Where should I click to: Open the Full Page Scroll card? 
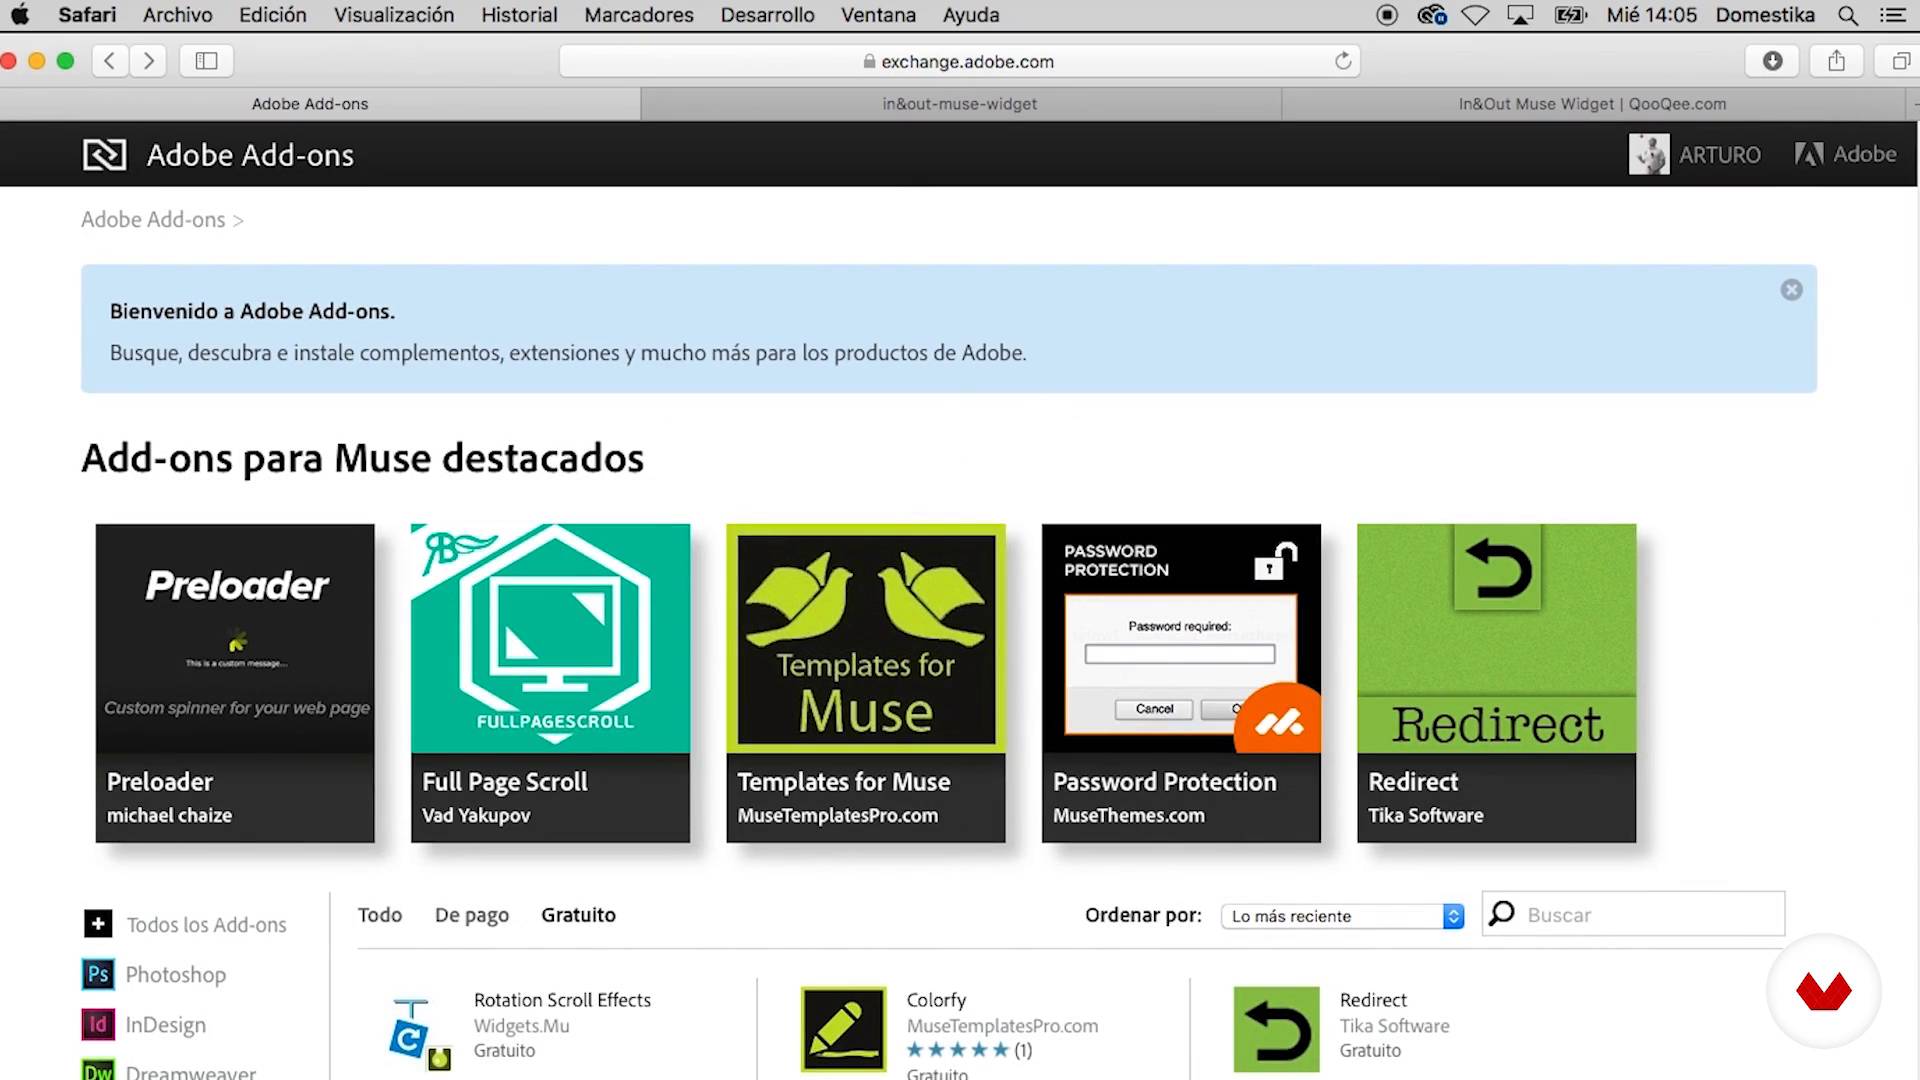(x=550, y=683)
